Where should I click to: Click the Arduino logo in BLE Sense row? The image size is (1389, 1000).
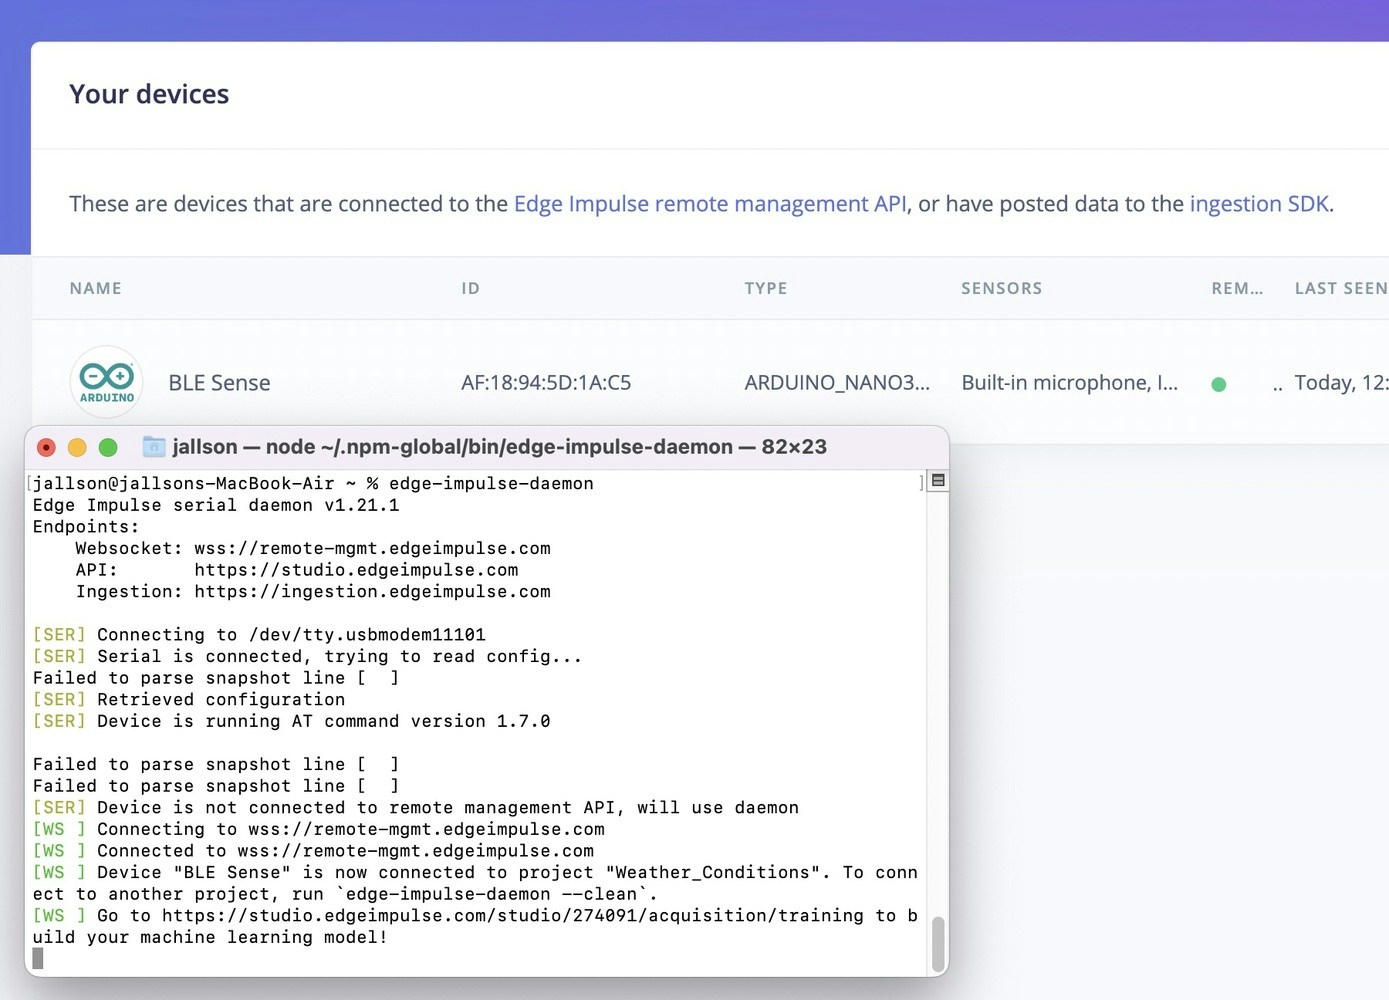[x=106, y=382]
